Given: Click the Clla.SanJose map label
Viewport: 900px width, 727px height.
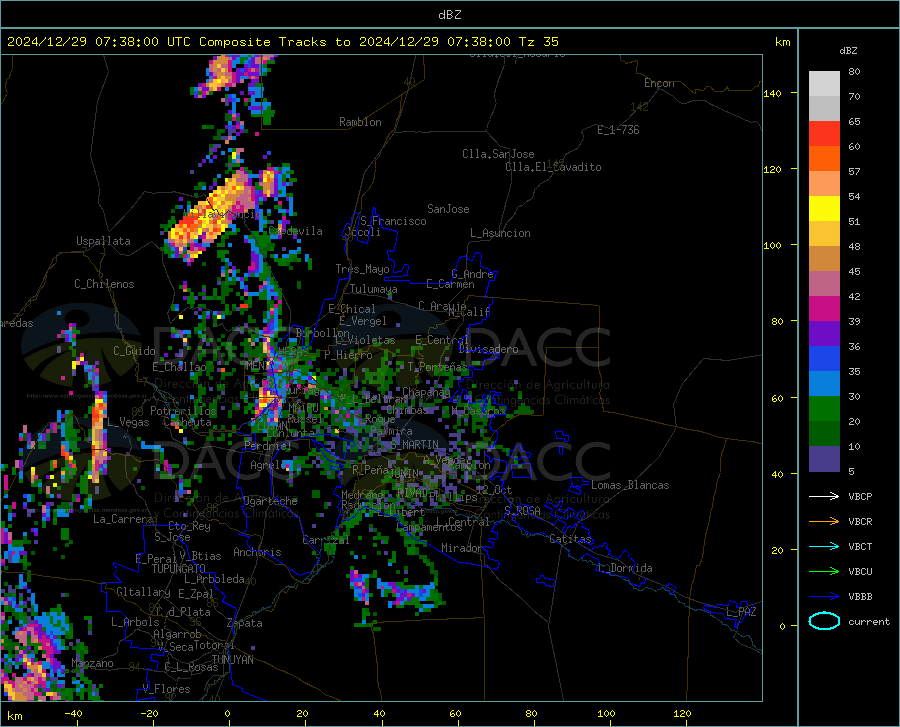Looking at the screenshot, I should pos(498,154).
